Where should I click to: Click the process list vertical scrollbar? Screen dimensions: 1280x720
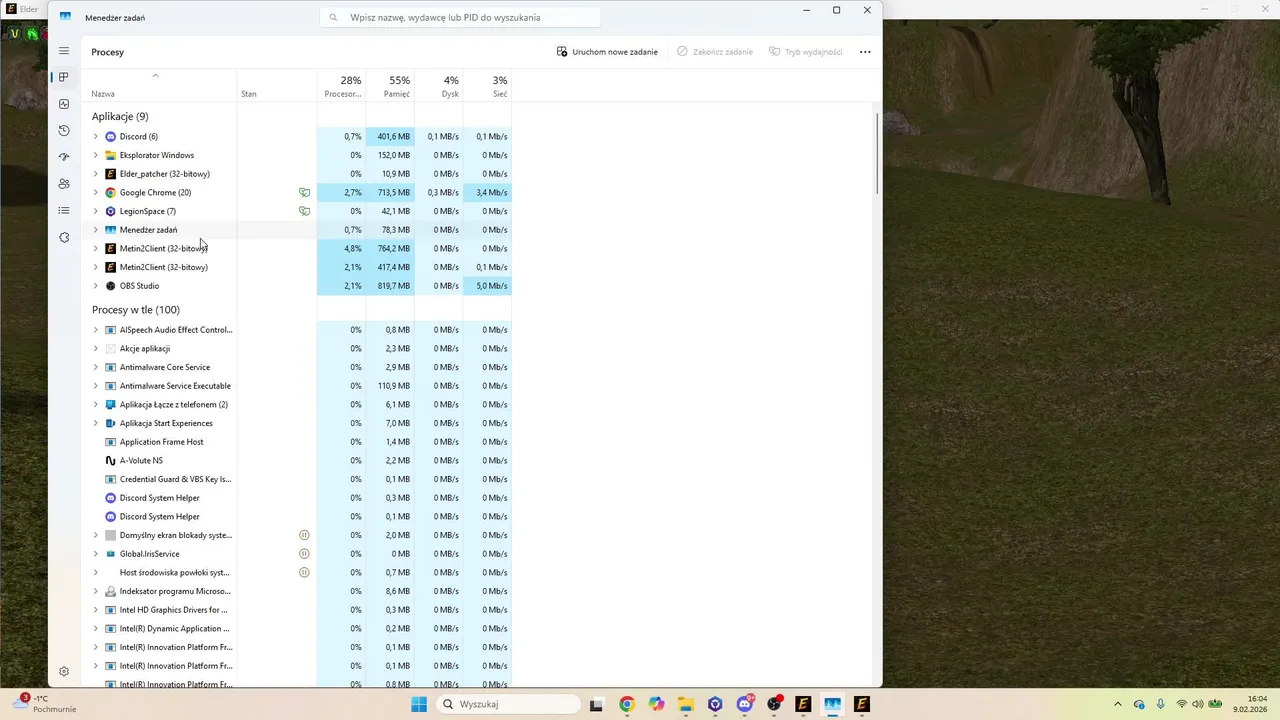[x=877, y=154]
